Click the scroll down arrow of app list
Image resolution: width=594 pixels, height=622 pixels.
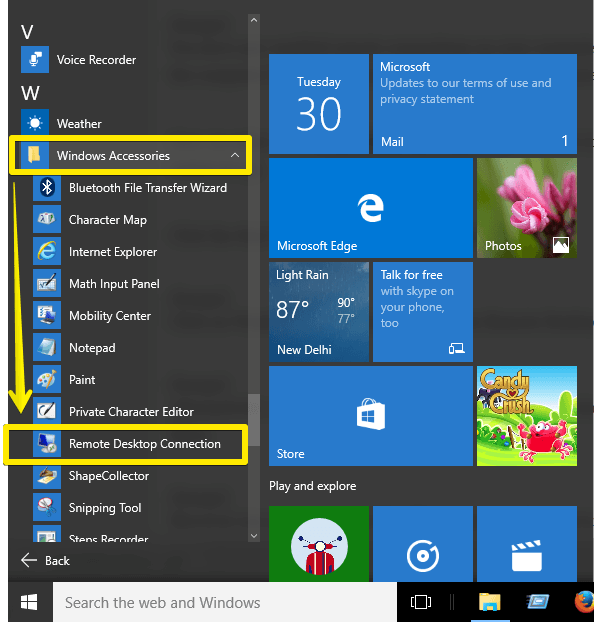click(254, 536)
